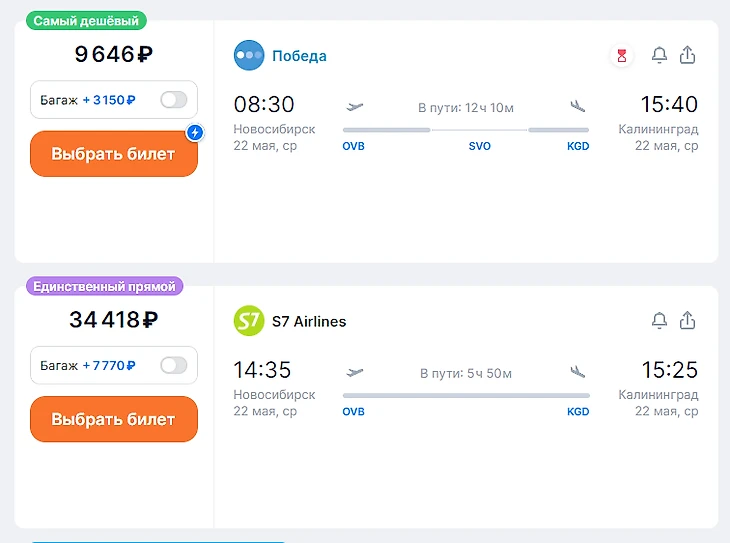The image size is (730, 543).
Task: Click the KGD code on S7 flight
Action: point(578,411)
